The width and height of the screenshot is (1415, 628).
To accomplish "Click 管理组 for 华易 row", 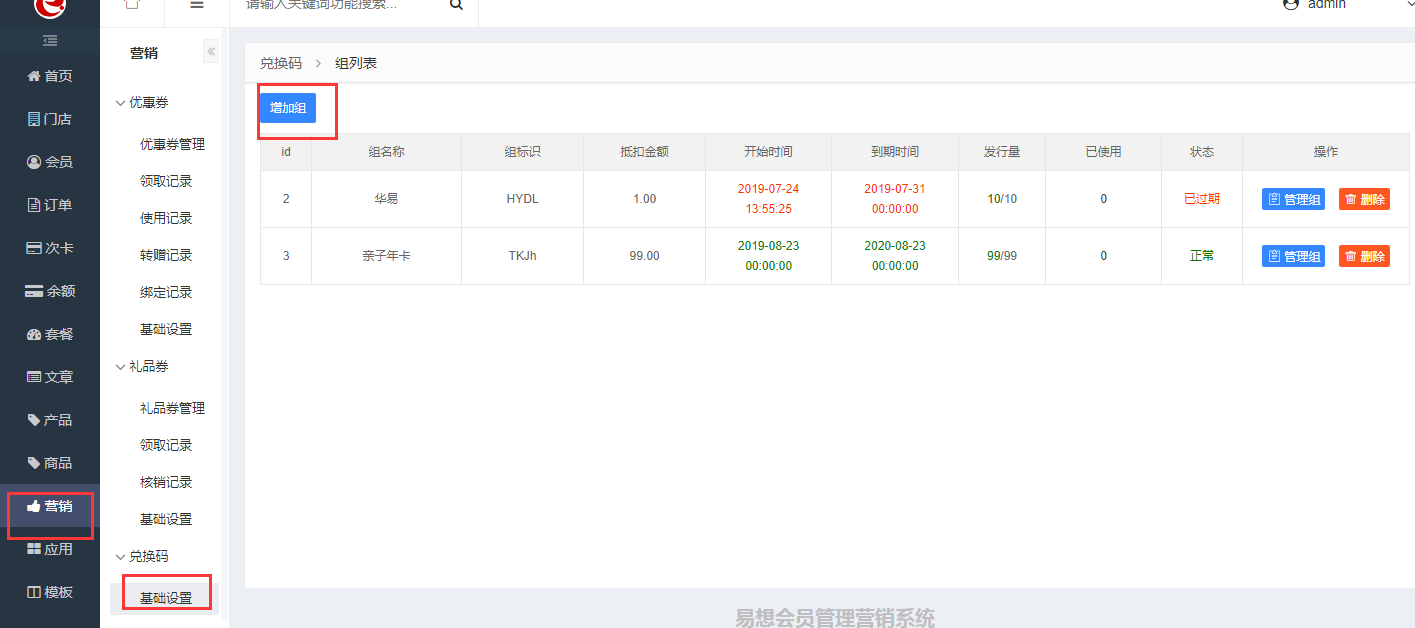I will (1293, 199).
